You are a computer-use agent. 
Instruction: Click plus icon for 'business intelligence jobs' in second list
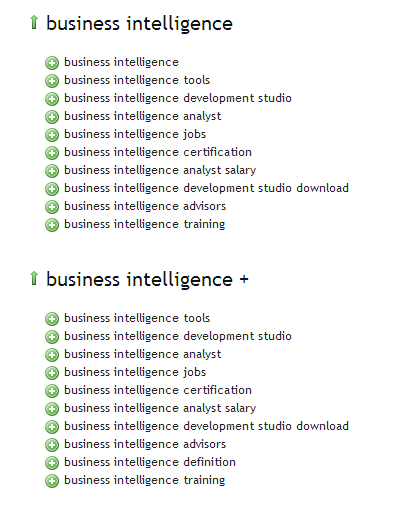point(52,373)
